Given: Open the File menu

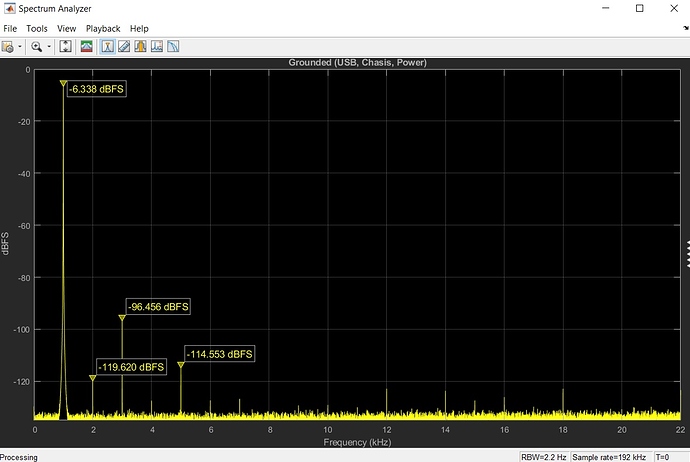Looking at the screenshot, I should click(x=10, y=29).
